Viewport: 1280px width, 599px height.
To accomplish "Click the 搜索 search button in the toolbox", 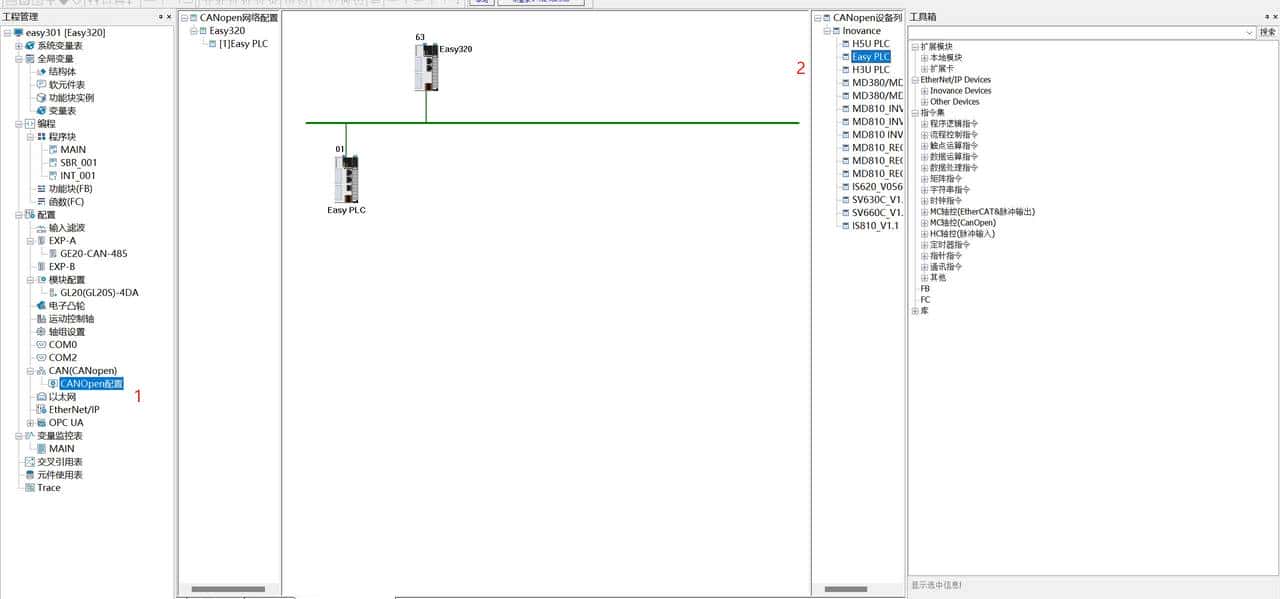I will tap(1268, 33).
